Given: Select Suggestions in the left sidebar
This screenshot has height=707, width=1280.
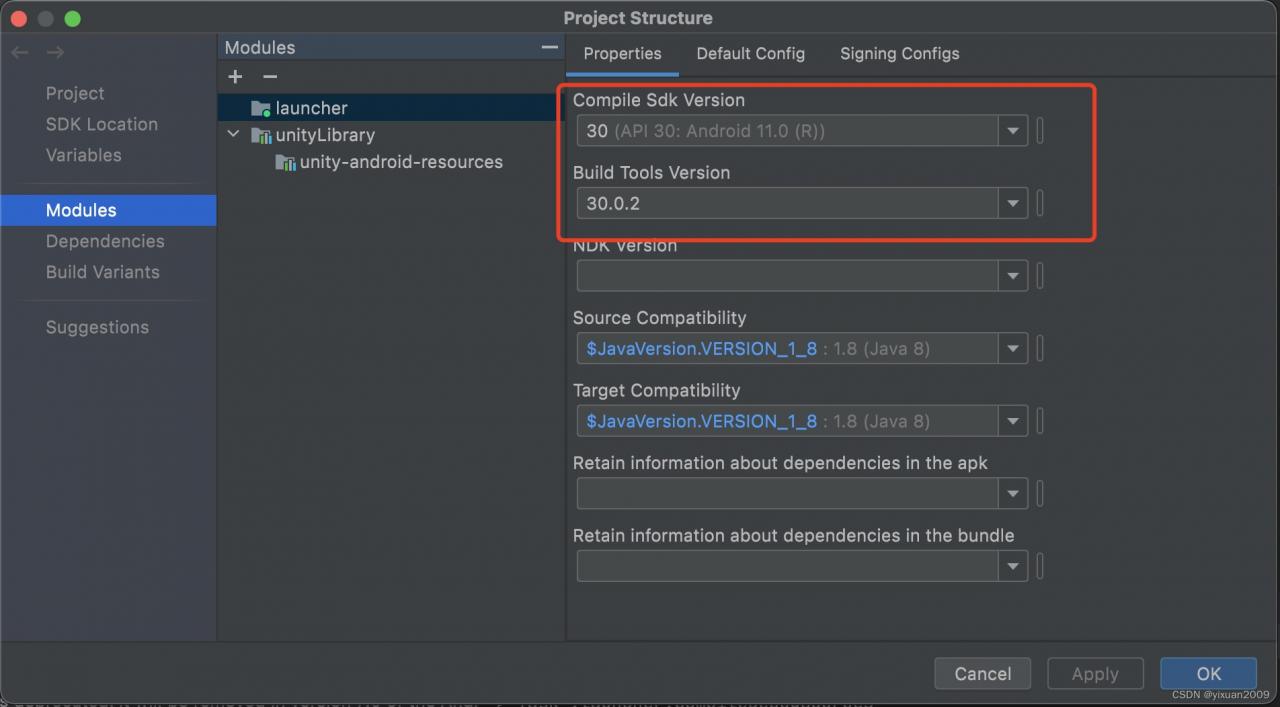Looking at the screenshot, I should [x=97, y=327].
